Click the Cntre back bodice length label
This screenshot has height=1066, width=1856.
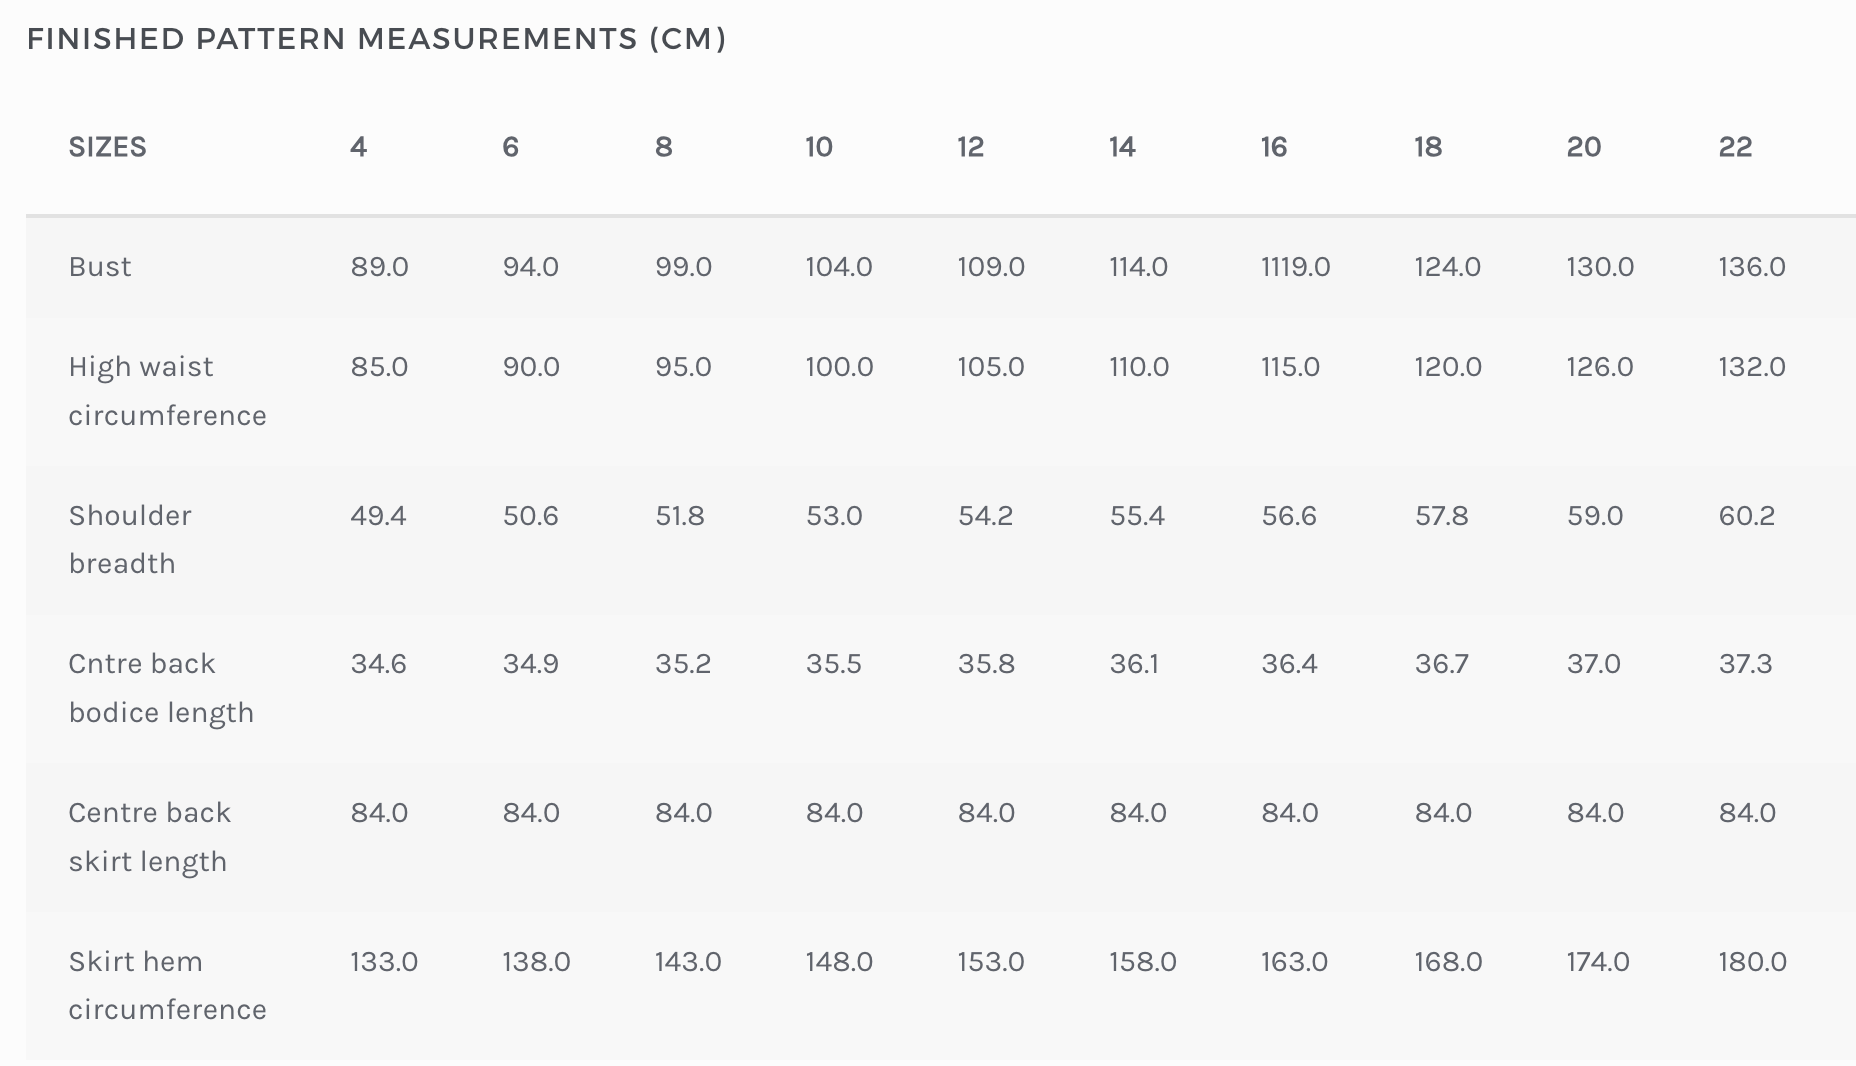161,688
